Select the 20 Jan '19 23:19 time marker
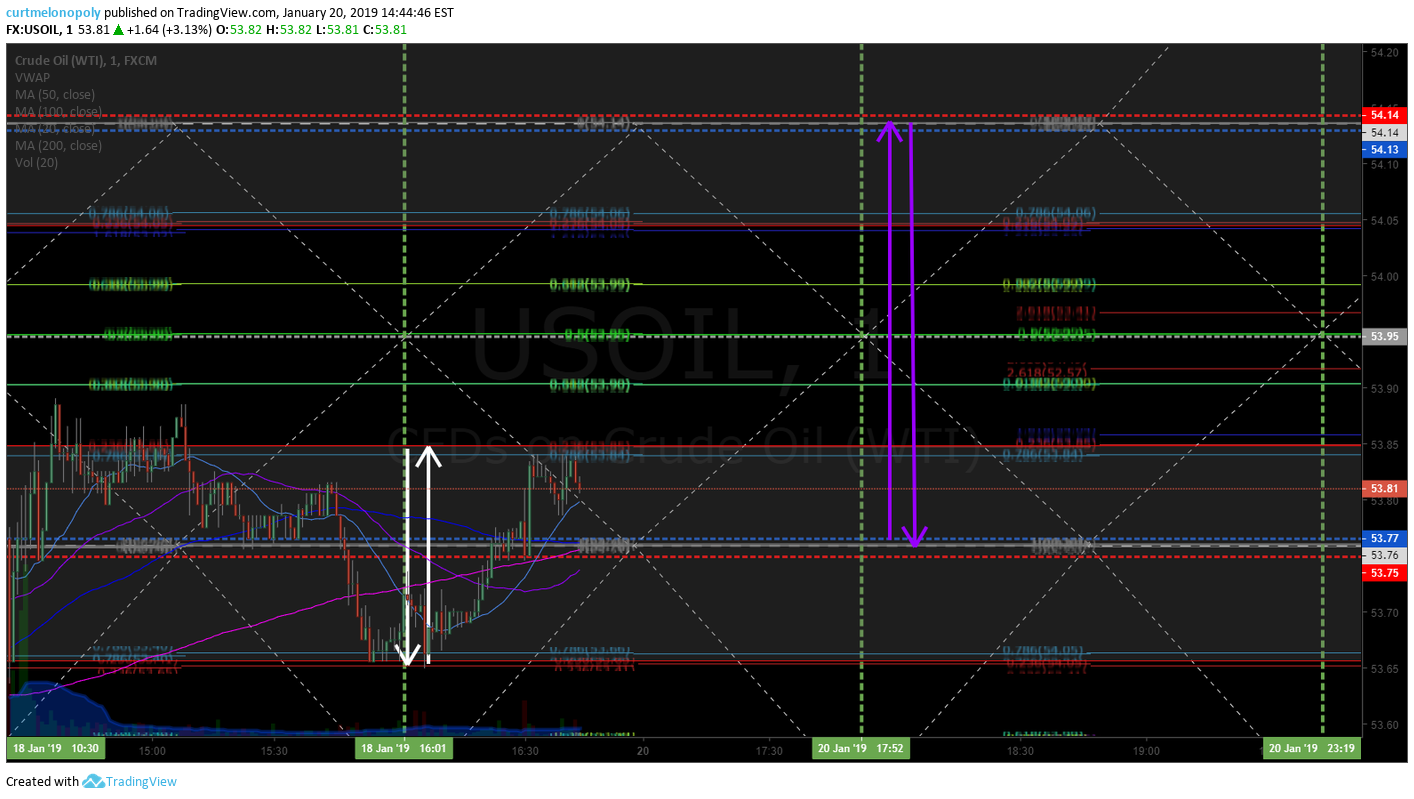This screenshot has height=799, width=1414. [1313, 749]
